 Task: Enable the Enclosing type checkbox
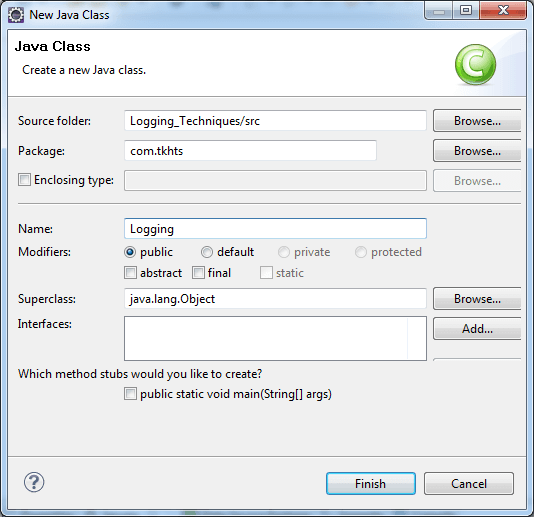pyautogui.click(x=24, y=179)
